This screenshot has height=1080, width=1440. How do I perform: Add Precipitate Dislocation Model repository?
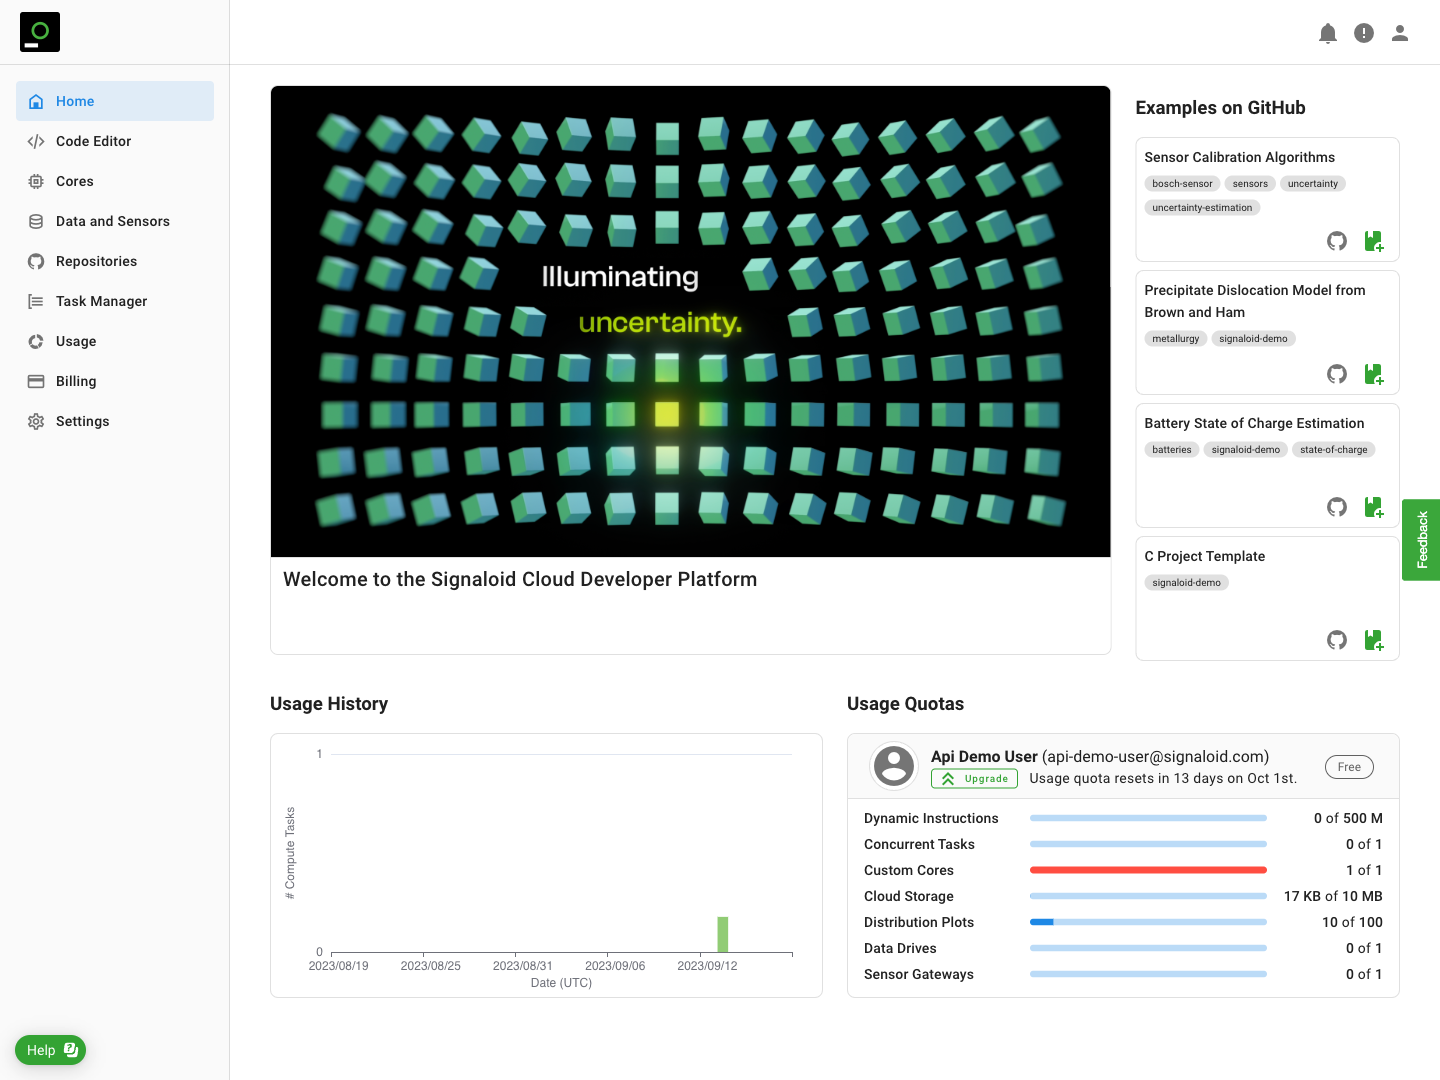1374,374
